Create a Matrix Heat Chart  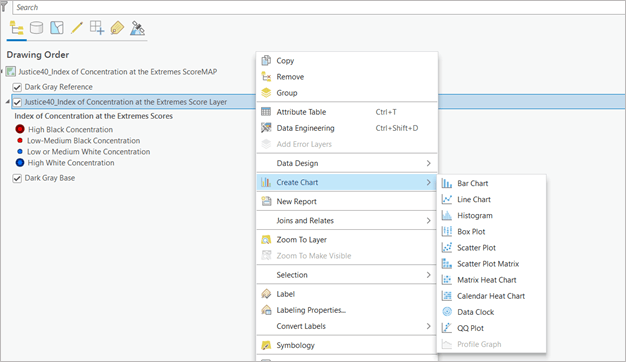tap(491, 280)
